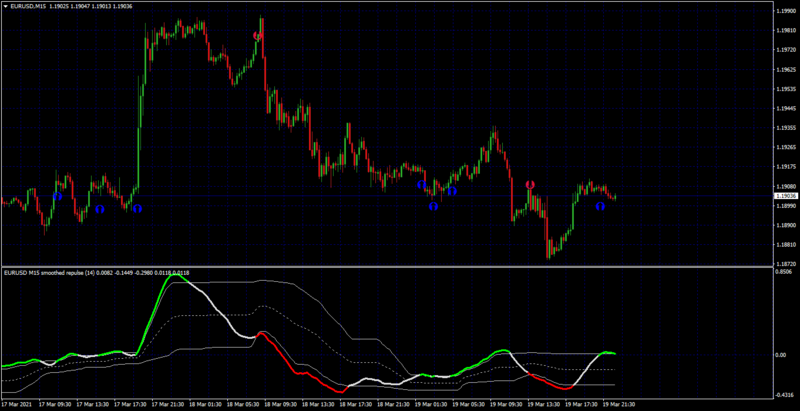Select the red sell arrow at the 1.19810 peak
Image resolution: width=800 pixels, height=411 pixels.
258,36
